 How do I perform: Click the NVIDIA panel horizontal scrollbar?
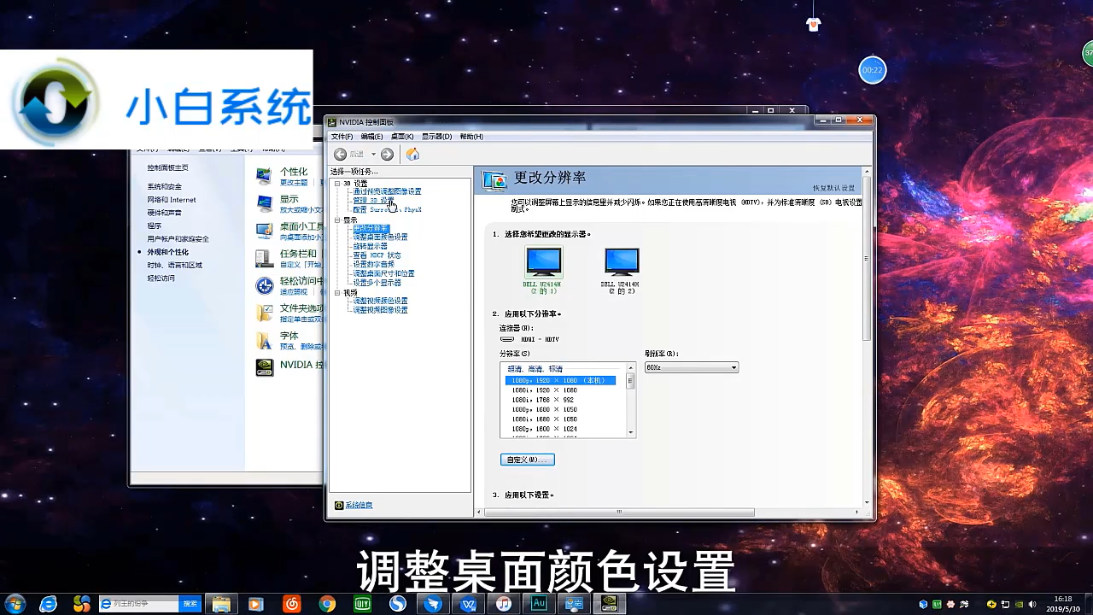(x=619, y=512)
